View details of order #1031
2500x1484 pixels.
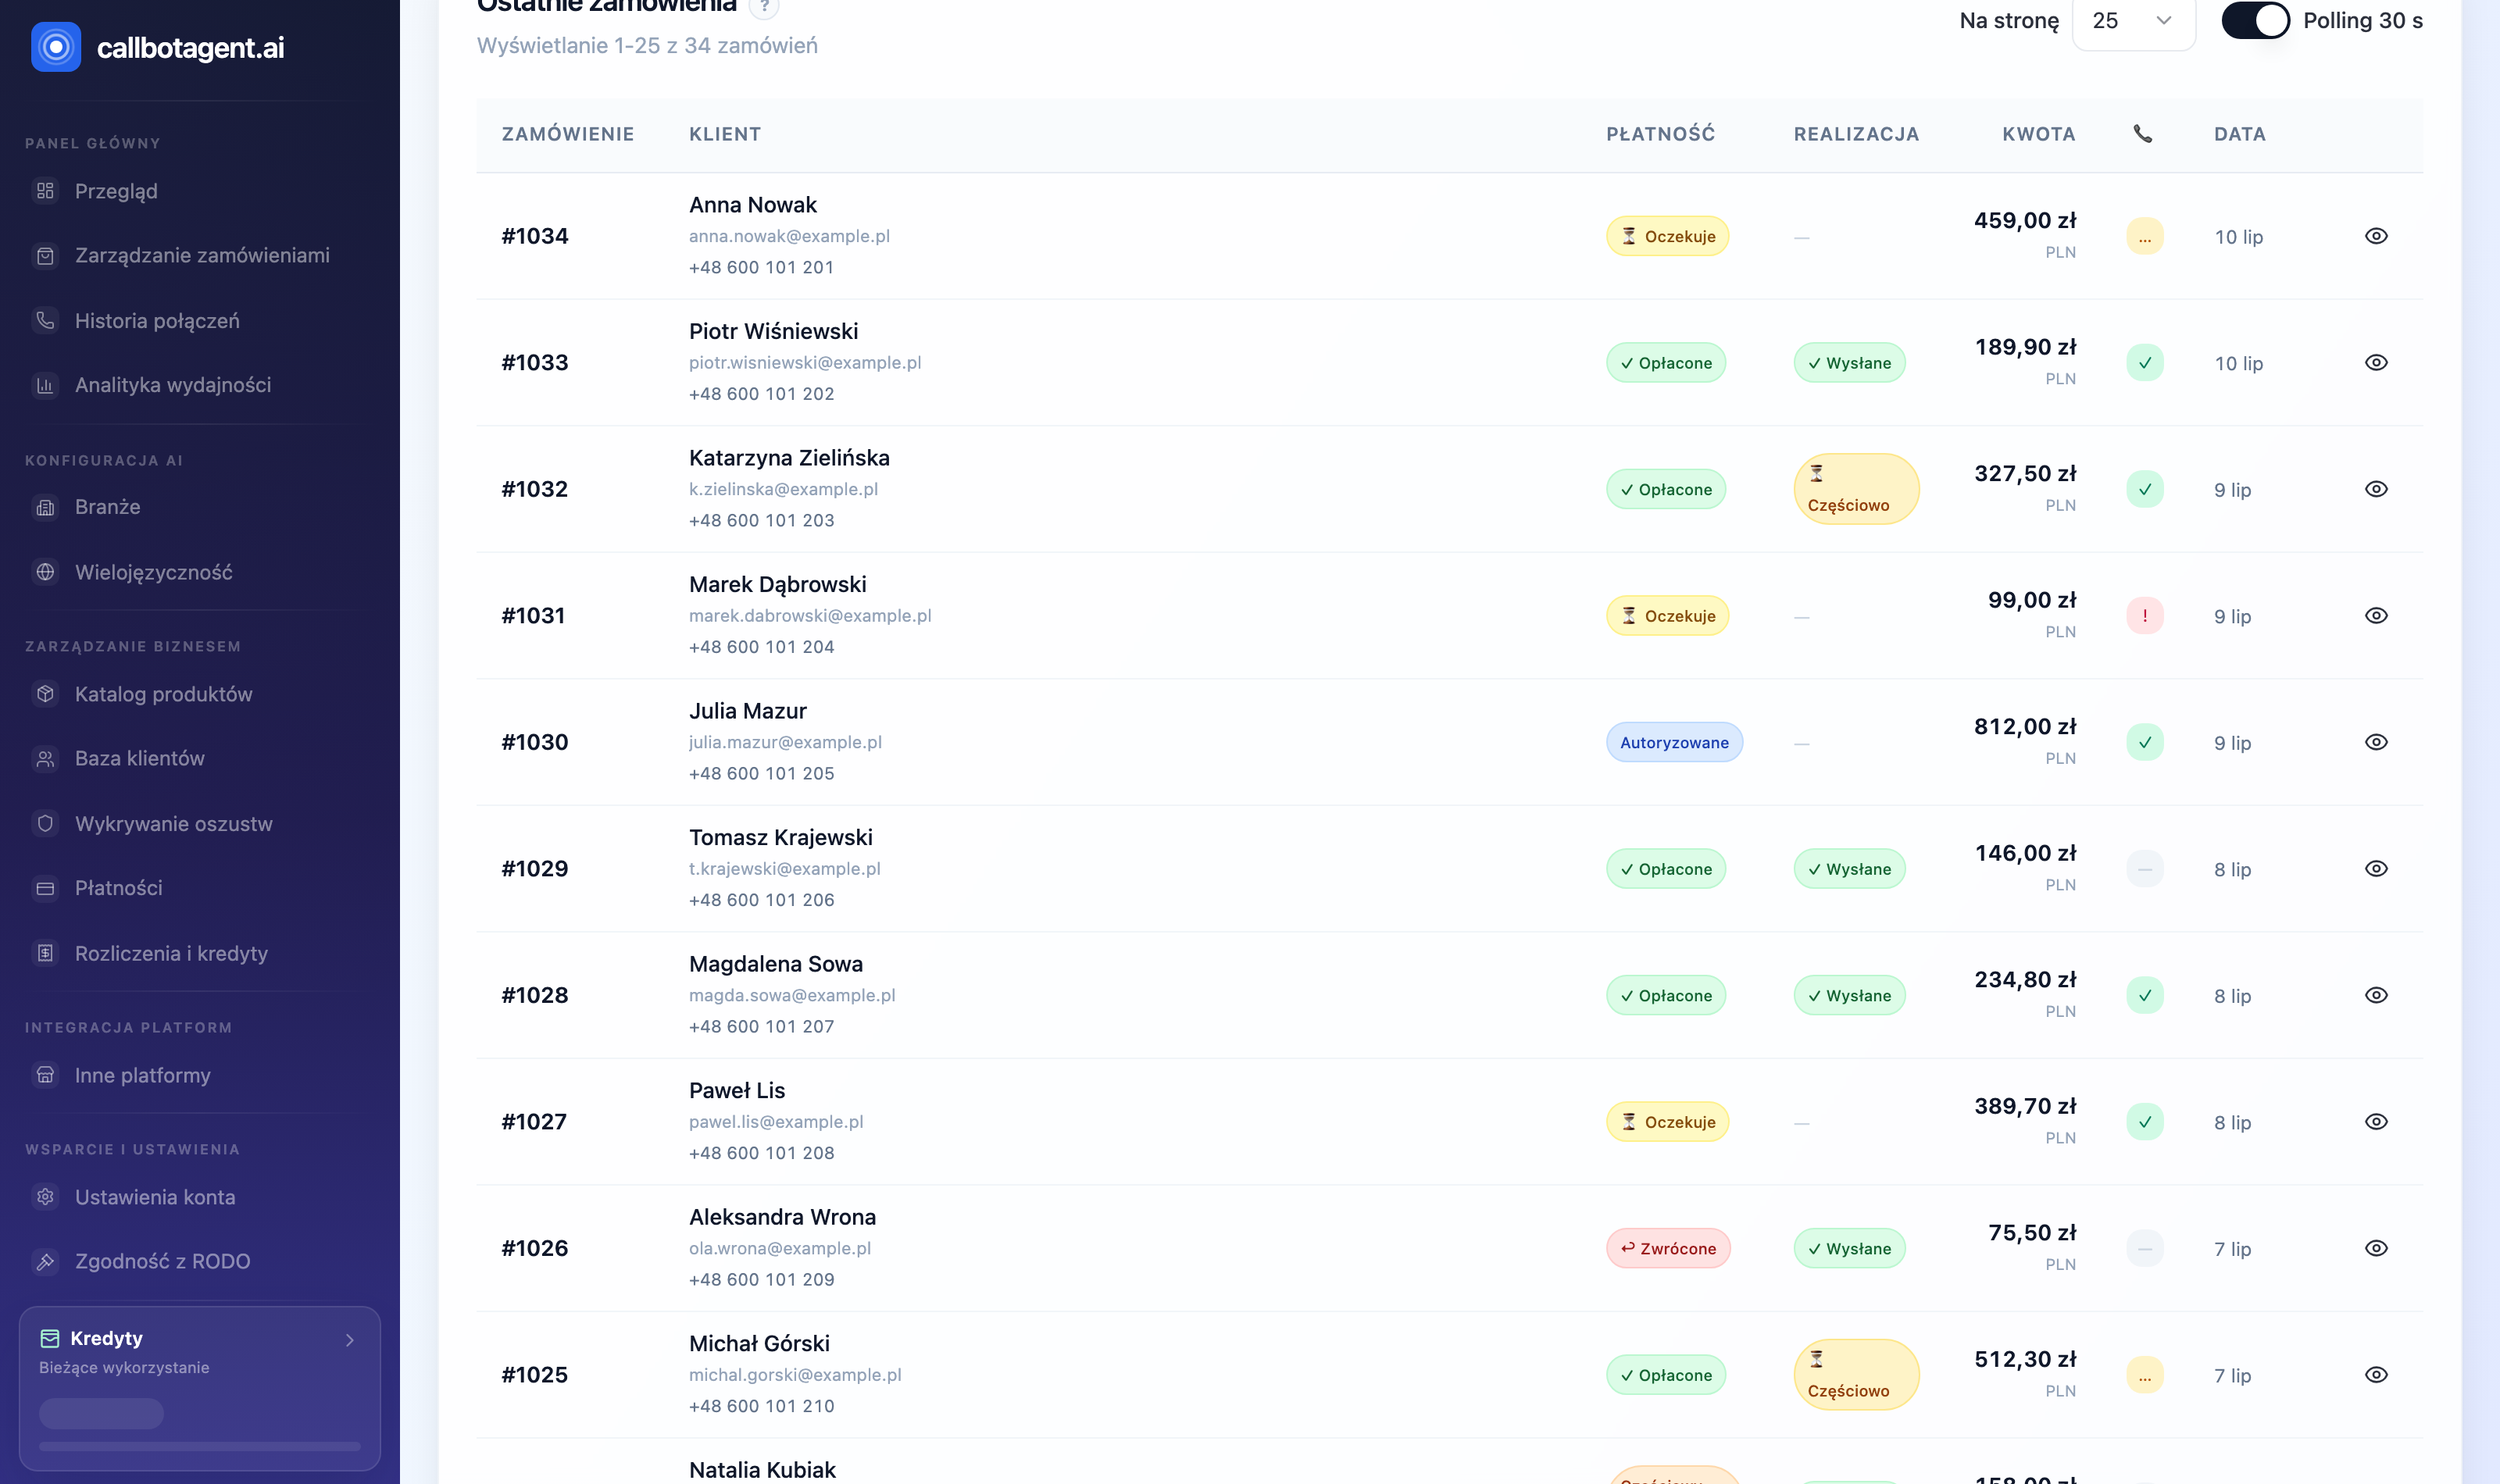(x=2376, y=616)
